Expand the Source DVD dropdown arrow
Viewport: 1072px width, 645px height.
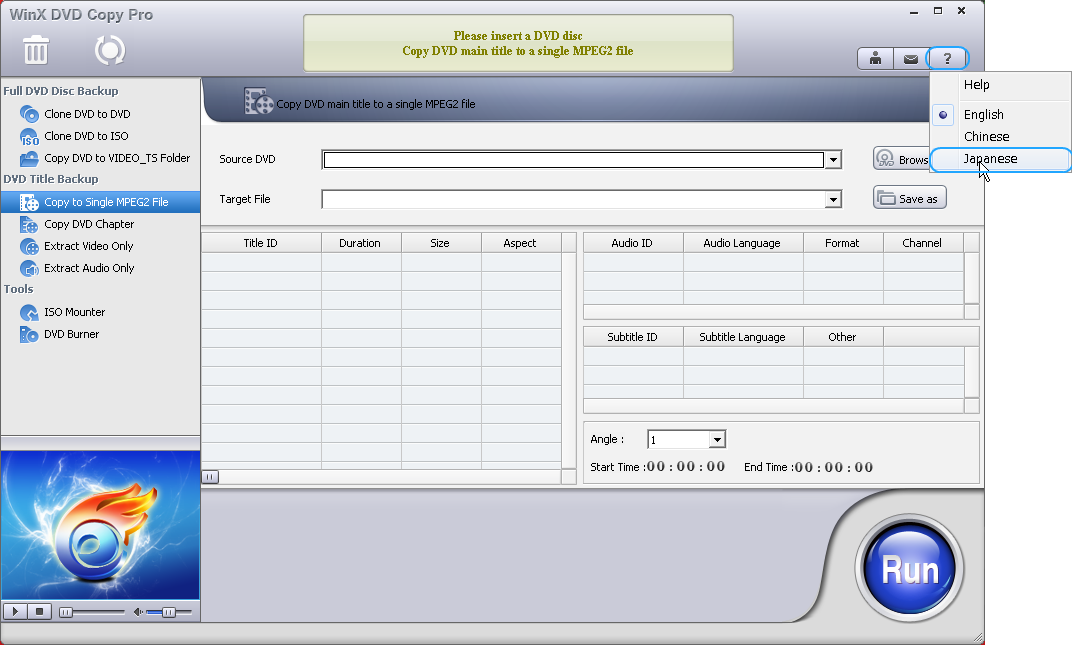(x=833, y=160)
